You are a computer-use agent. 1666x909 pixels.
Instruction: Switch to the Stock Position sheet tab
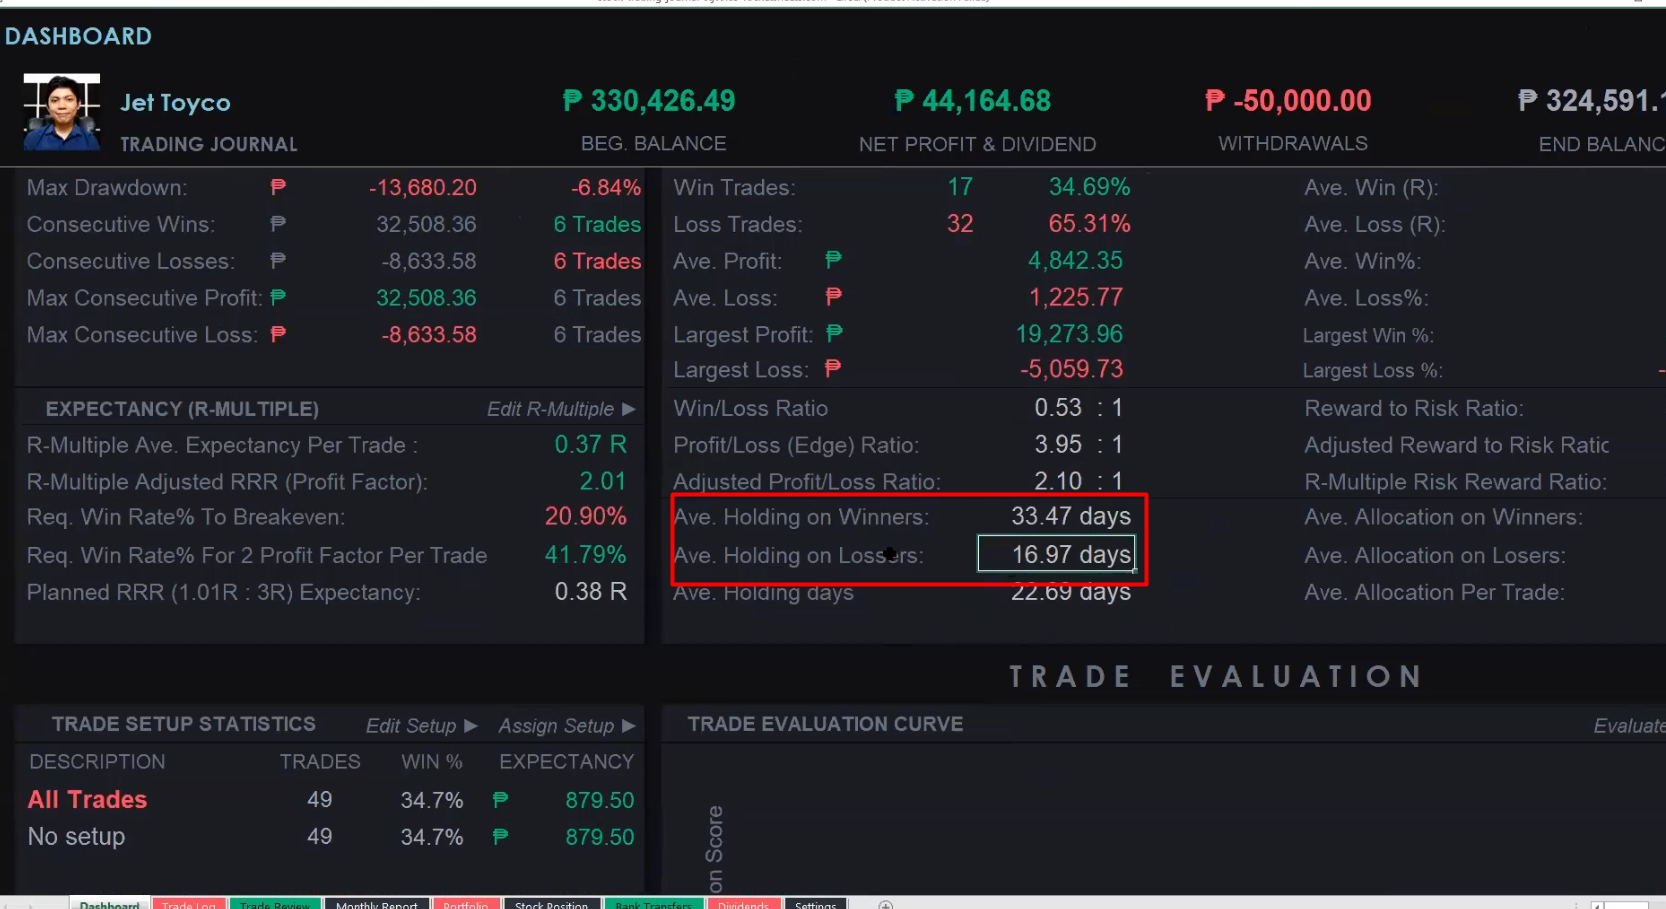click(x=551, y=904)
